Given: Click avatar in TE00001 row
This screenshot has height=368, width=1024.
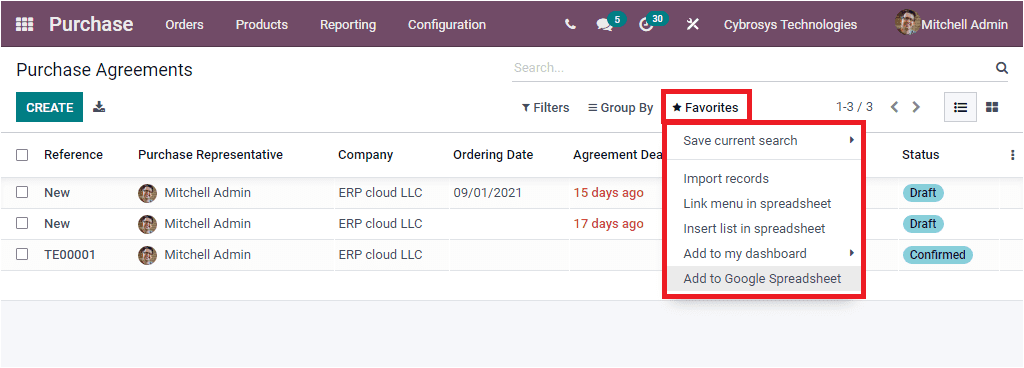Looking at the screenshot, I should pyautogui.click(x=148, y=255).
